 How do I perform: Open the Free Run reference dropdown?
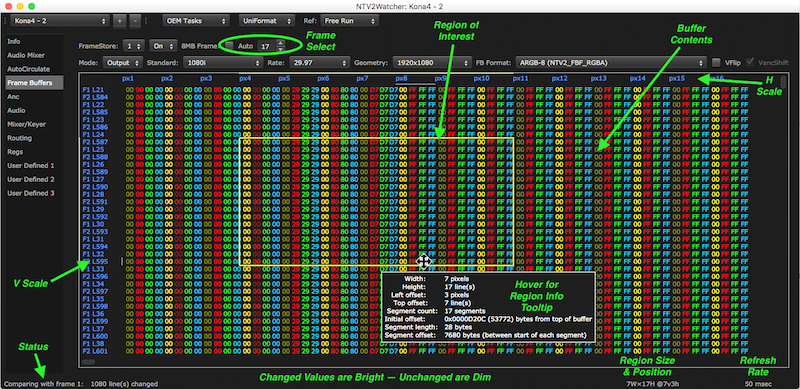(349, 21)
